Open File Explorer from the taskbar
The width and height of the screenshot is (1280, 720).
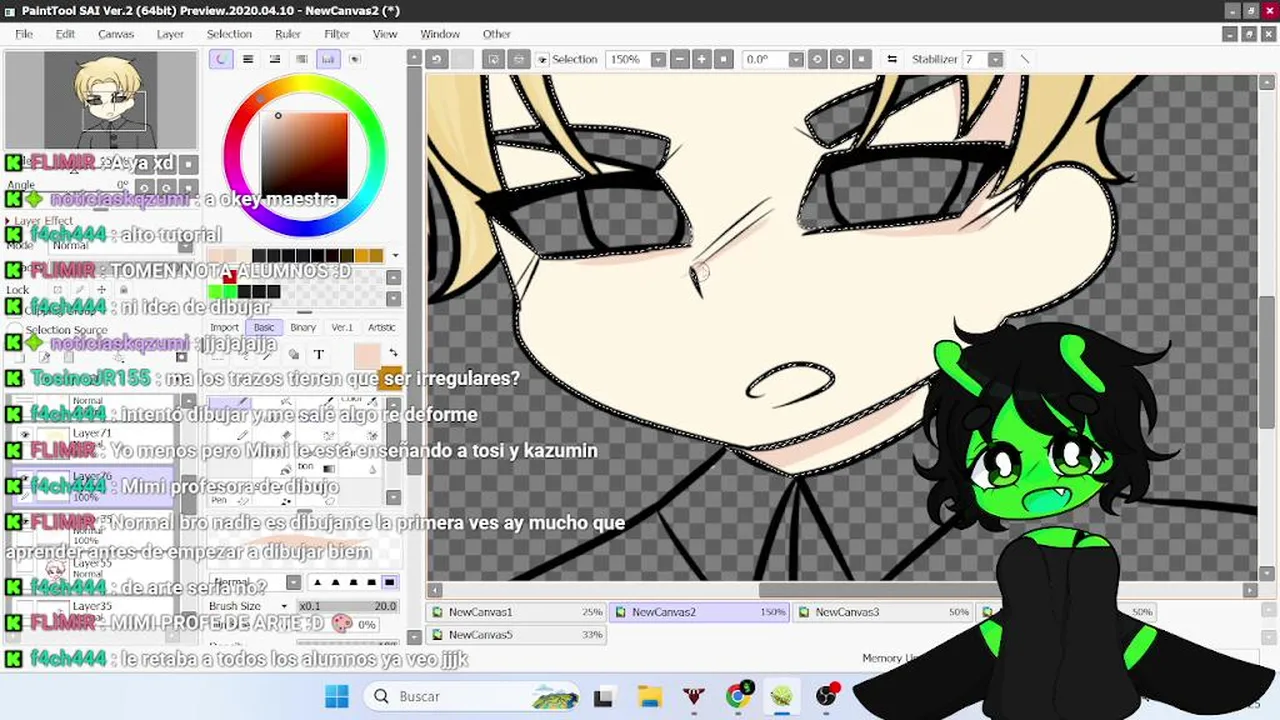[650, 696]
